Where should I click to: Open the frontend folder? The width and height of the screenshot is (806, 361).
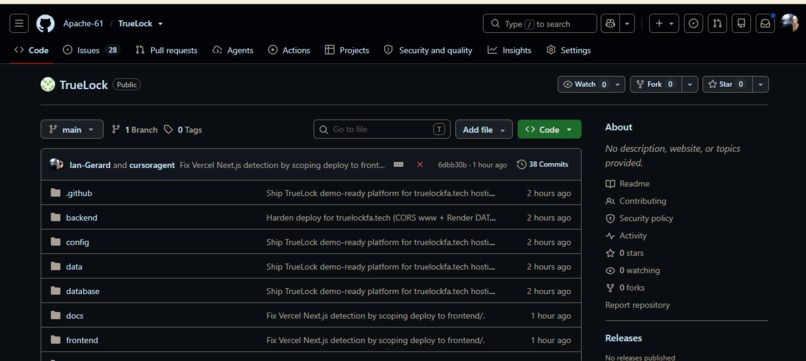coord(82,340)
